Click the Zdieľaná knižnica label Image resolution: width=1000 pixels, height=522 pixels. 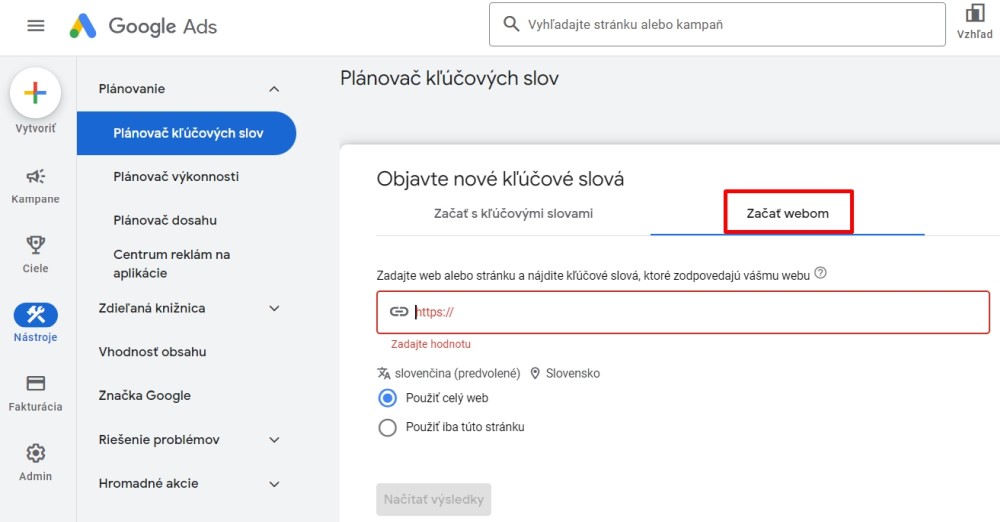[x=152, y=308]
